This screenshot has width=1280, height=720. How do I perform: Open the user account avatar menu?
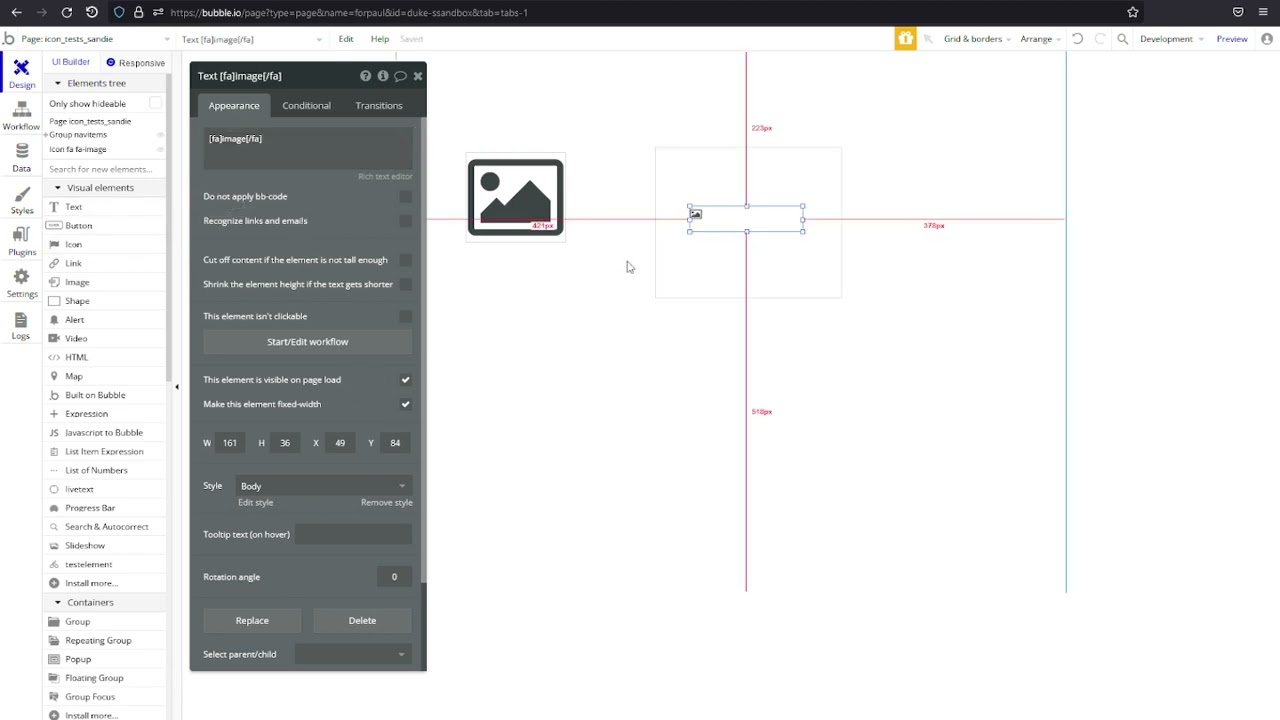(1267, 39)
